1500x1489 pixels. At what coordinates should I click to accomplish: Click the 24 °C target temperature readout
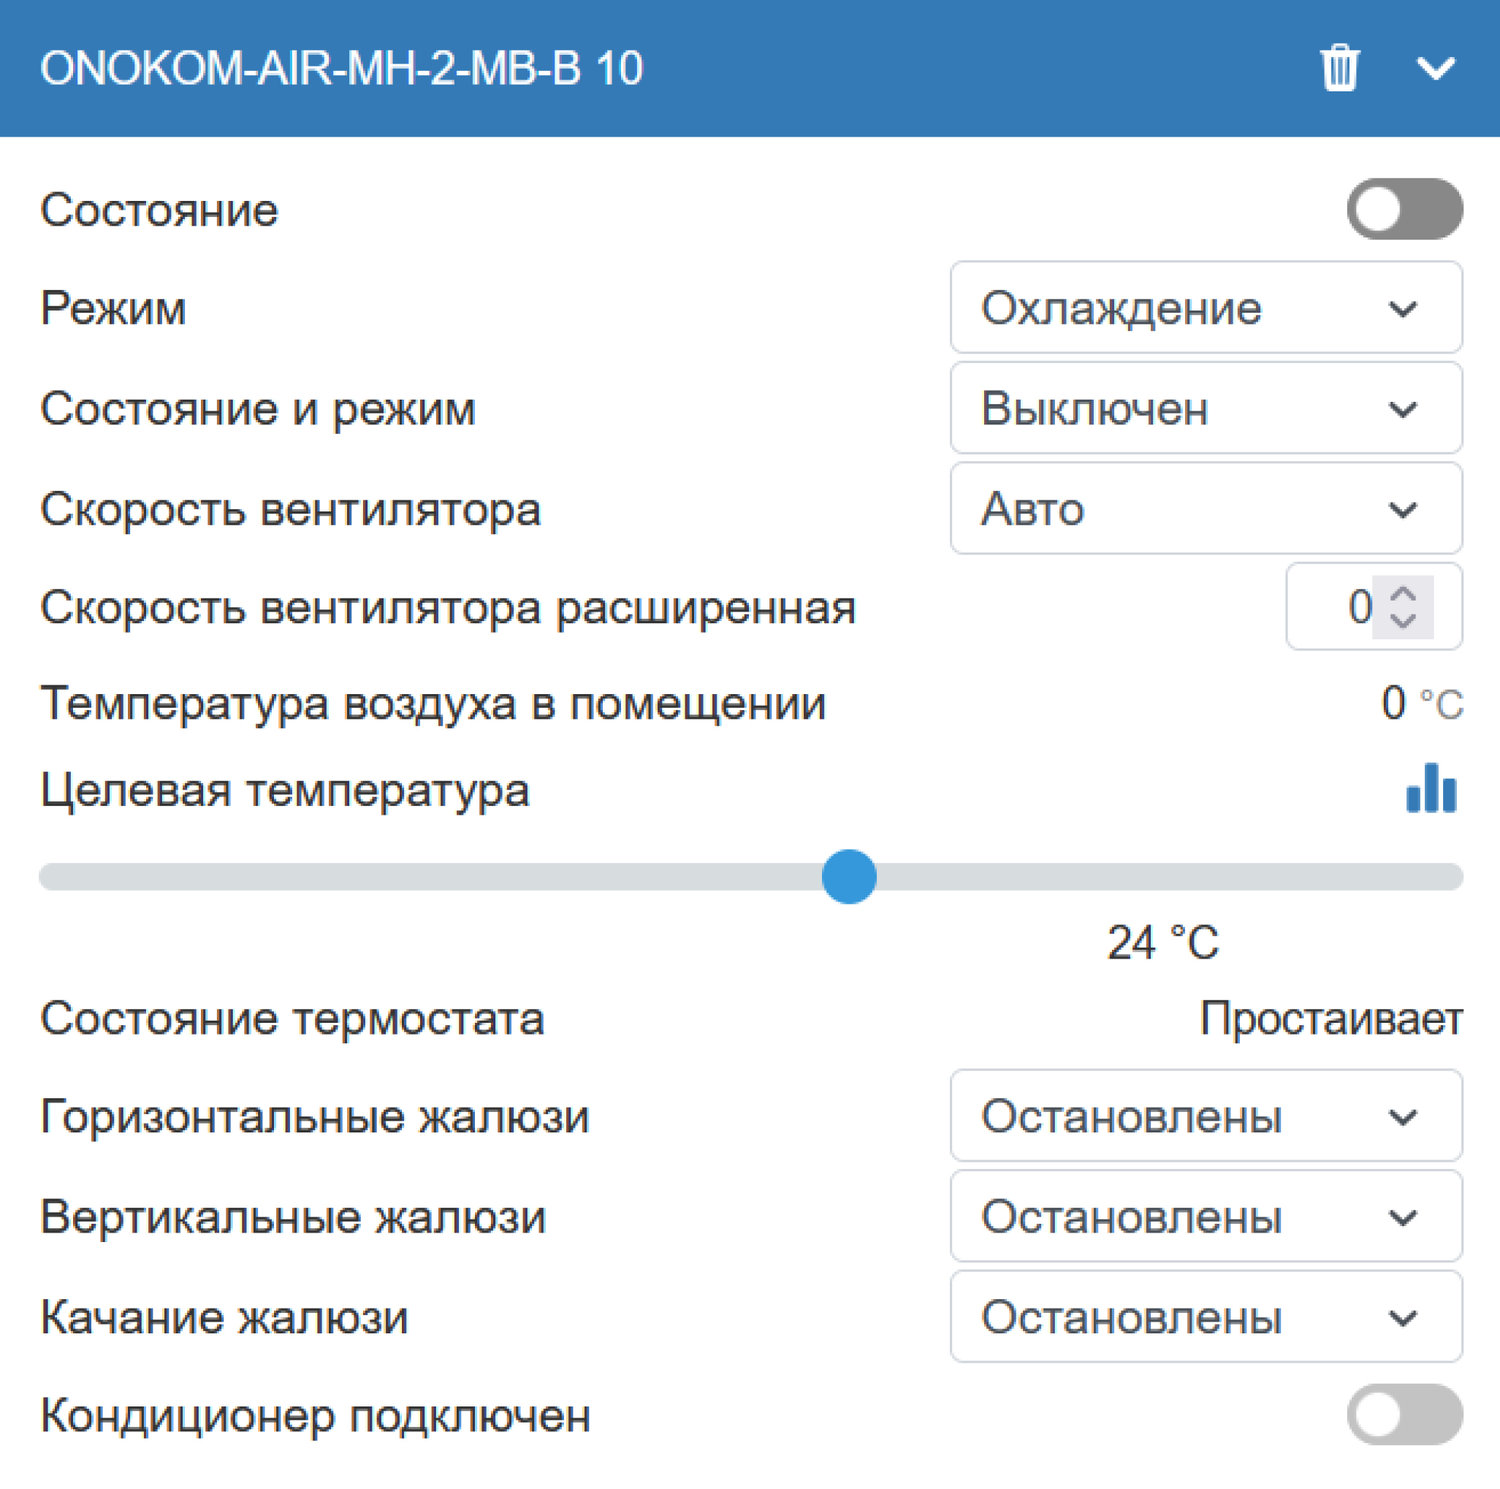click(x=1162, y=943)
